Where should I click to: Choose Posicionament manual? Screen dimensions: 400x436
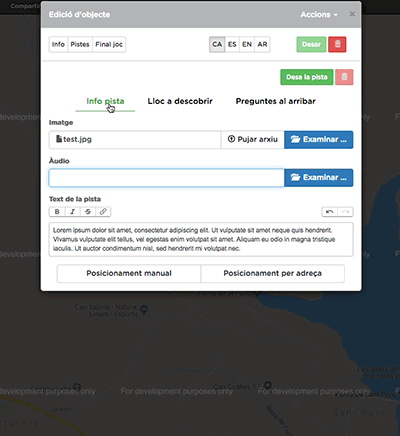tap(129, 273)
